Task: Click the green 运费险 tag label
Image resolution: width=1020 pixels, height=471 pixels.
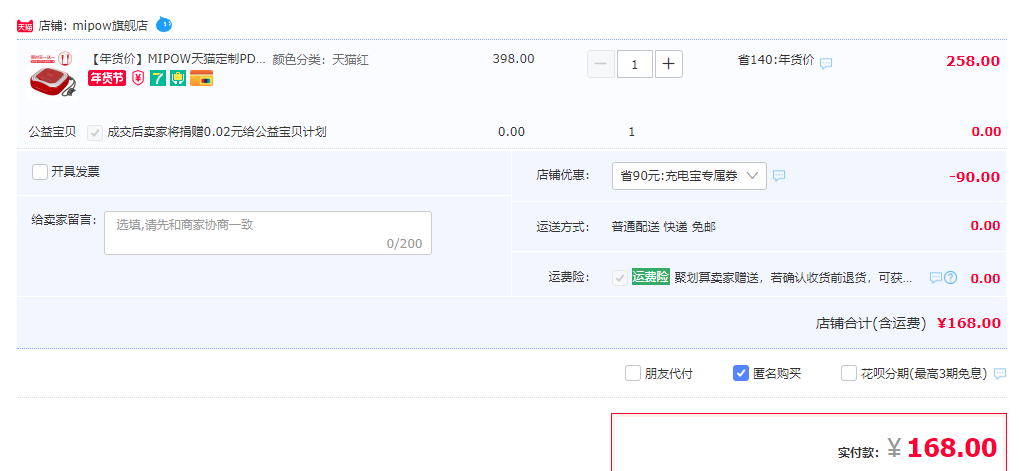Action: point(651,276)
